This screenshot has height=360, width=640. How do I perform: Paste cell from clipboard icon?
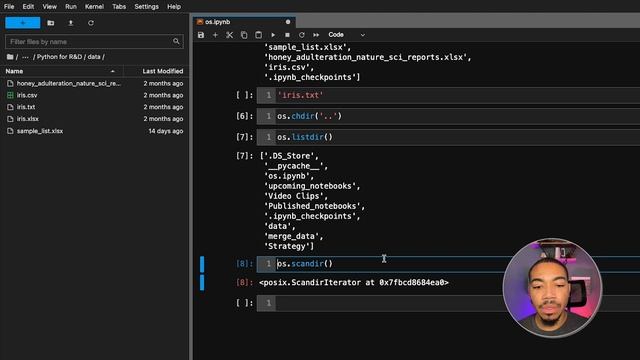click(x=258, y=35)
